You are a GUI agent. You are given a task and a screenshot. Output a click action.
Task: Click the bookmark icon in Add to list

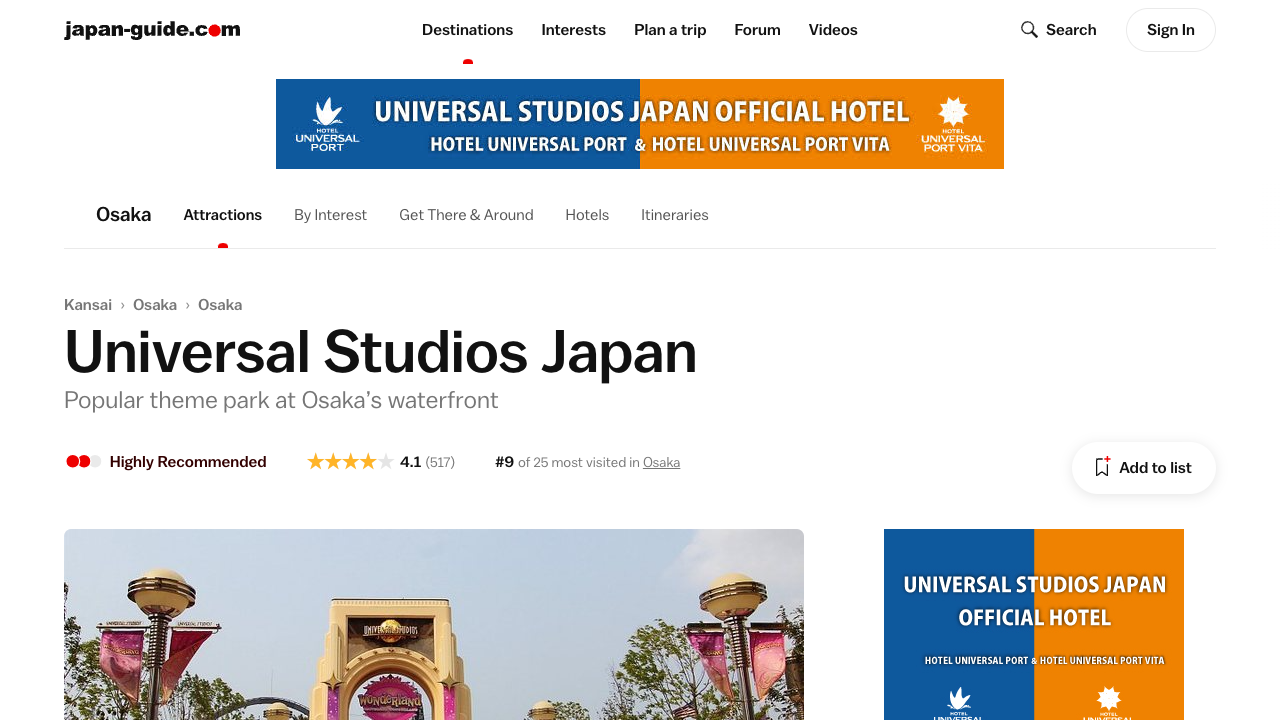click(x=1102, y=467)
